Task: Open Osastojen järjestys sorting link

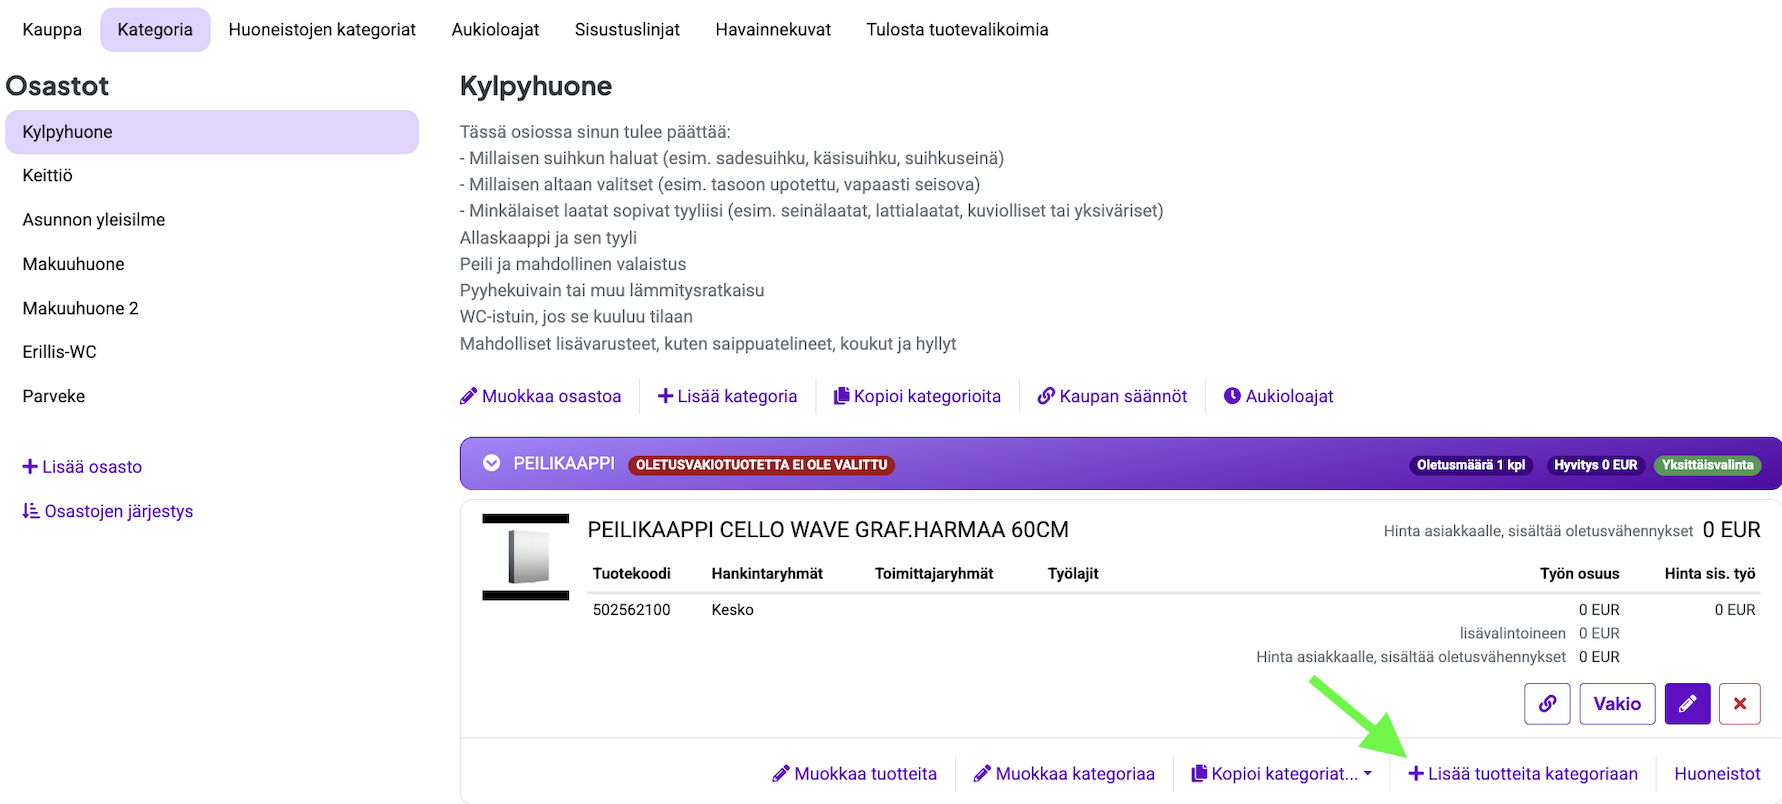Action: coord(108,511)
